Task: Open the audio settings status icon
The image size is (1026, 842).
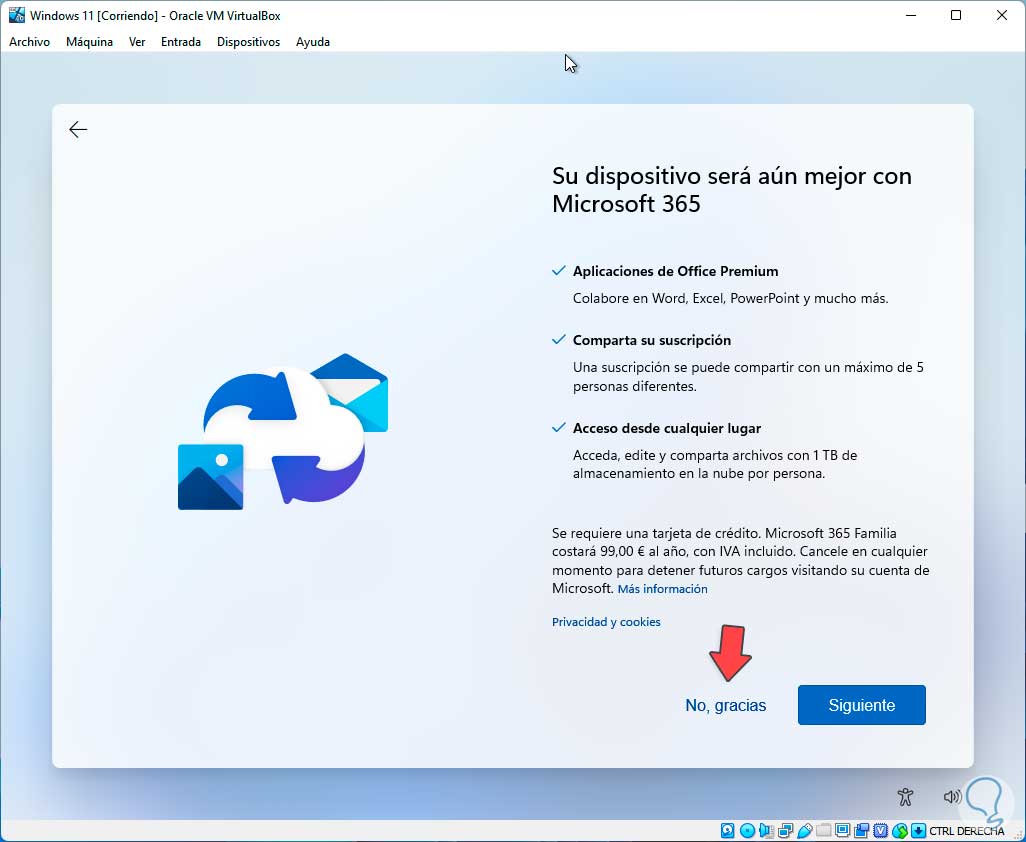Action: [x=766, y=831]
